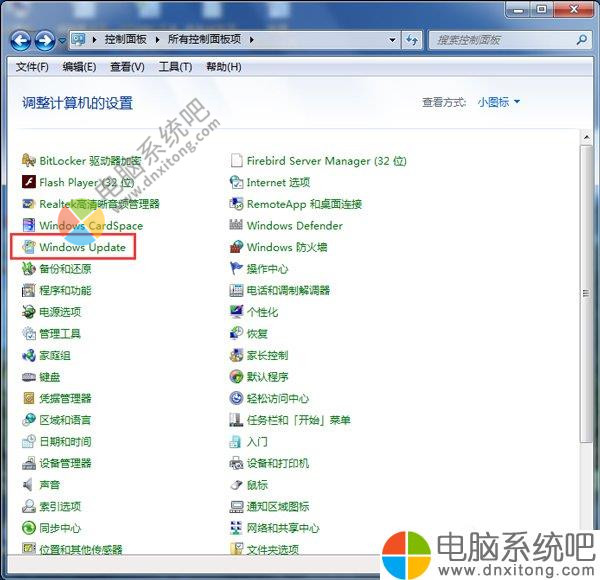
Task: Click the back navigation arrow button
Action: [x=20, y=41]
